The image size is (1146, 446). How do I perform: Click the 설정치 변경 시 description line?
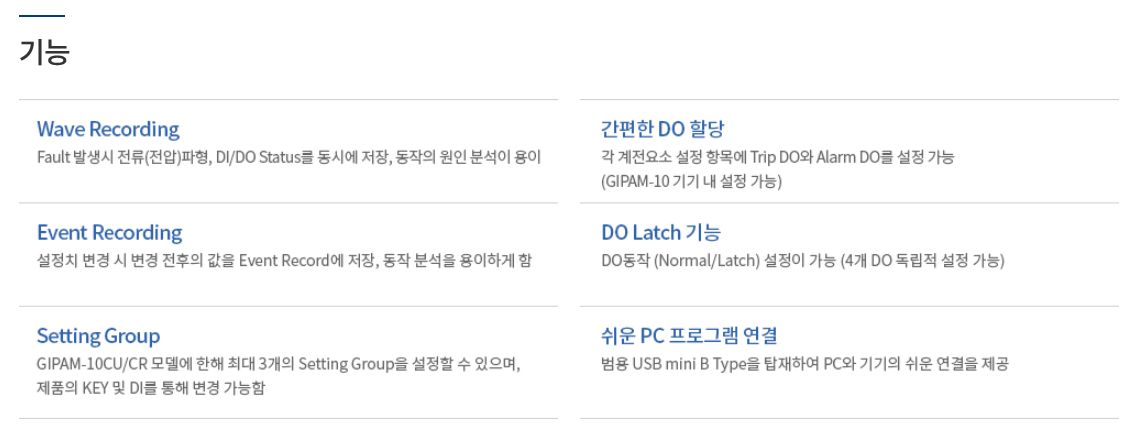point(284,261)
